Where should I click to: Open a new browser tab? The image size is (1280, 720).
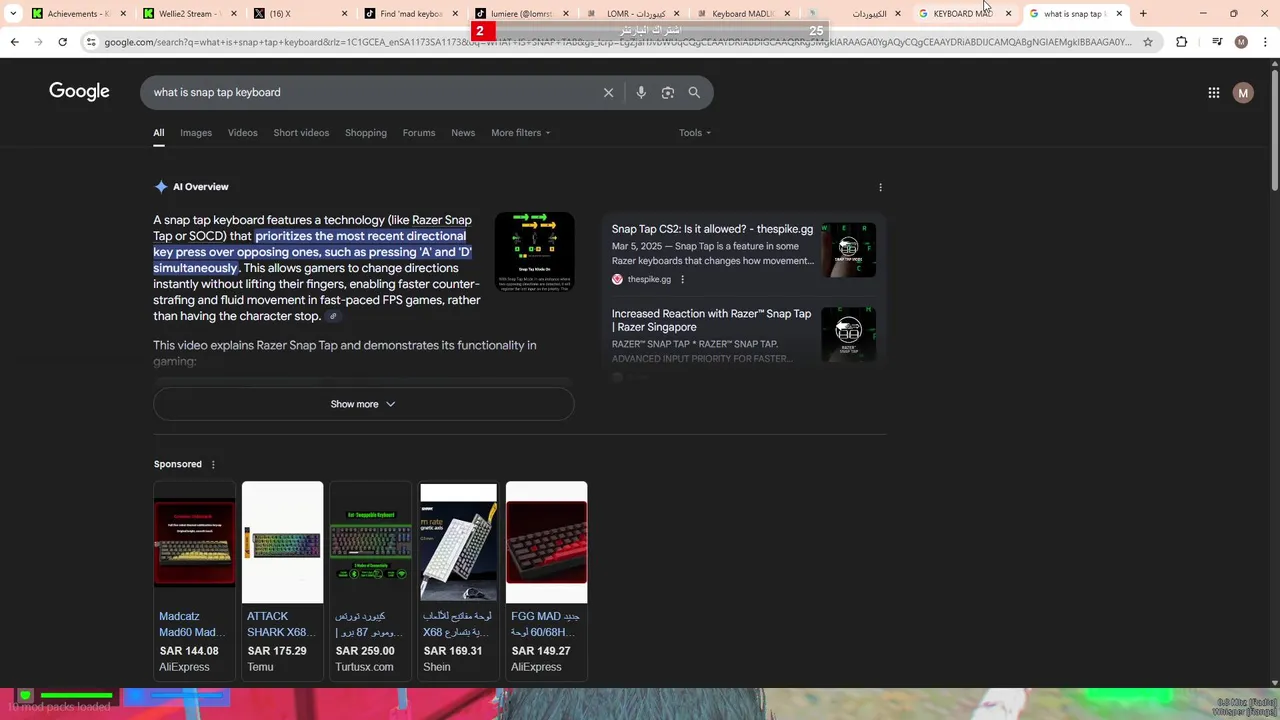pyautogui.click(x=1143, y=14)
